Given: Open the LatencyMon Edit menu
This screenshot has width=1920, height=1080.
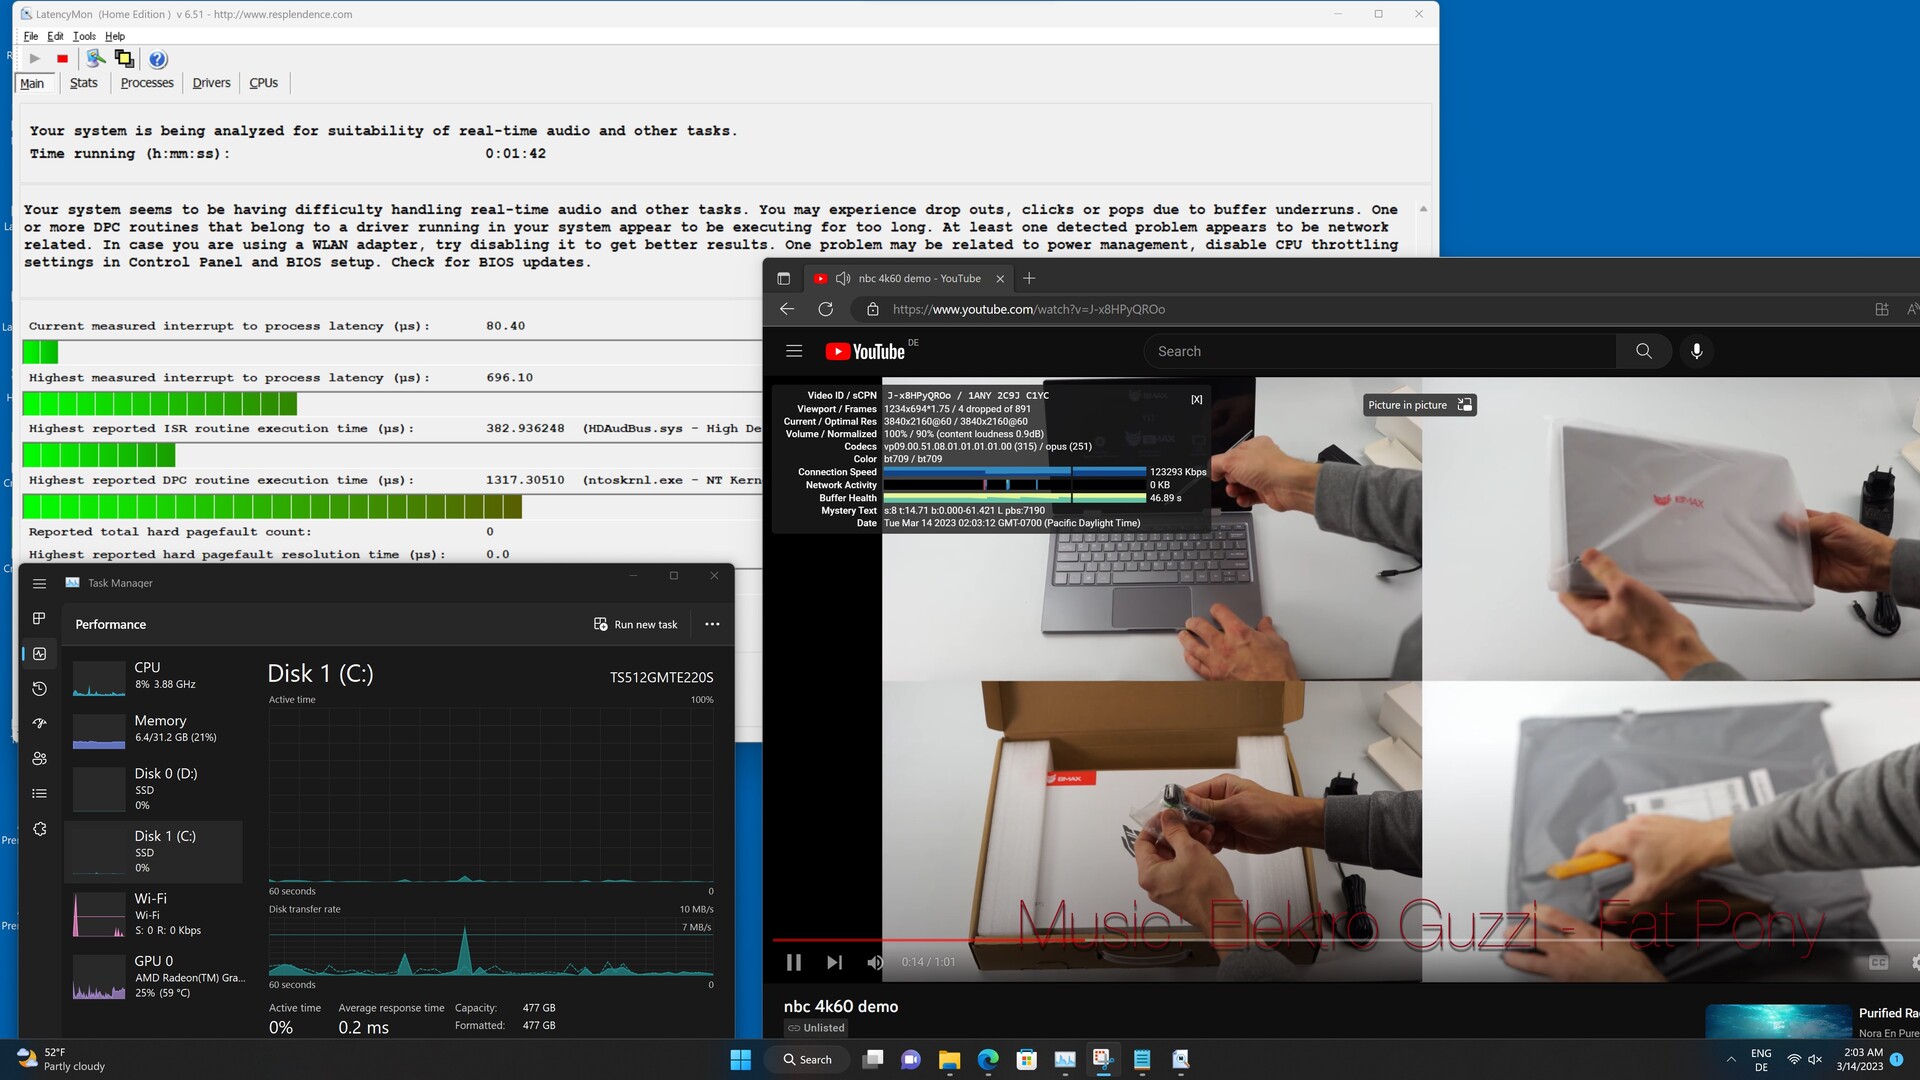Looking at the screenshot, I should coord(55,36).
